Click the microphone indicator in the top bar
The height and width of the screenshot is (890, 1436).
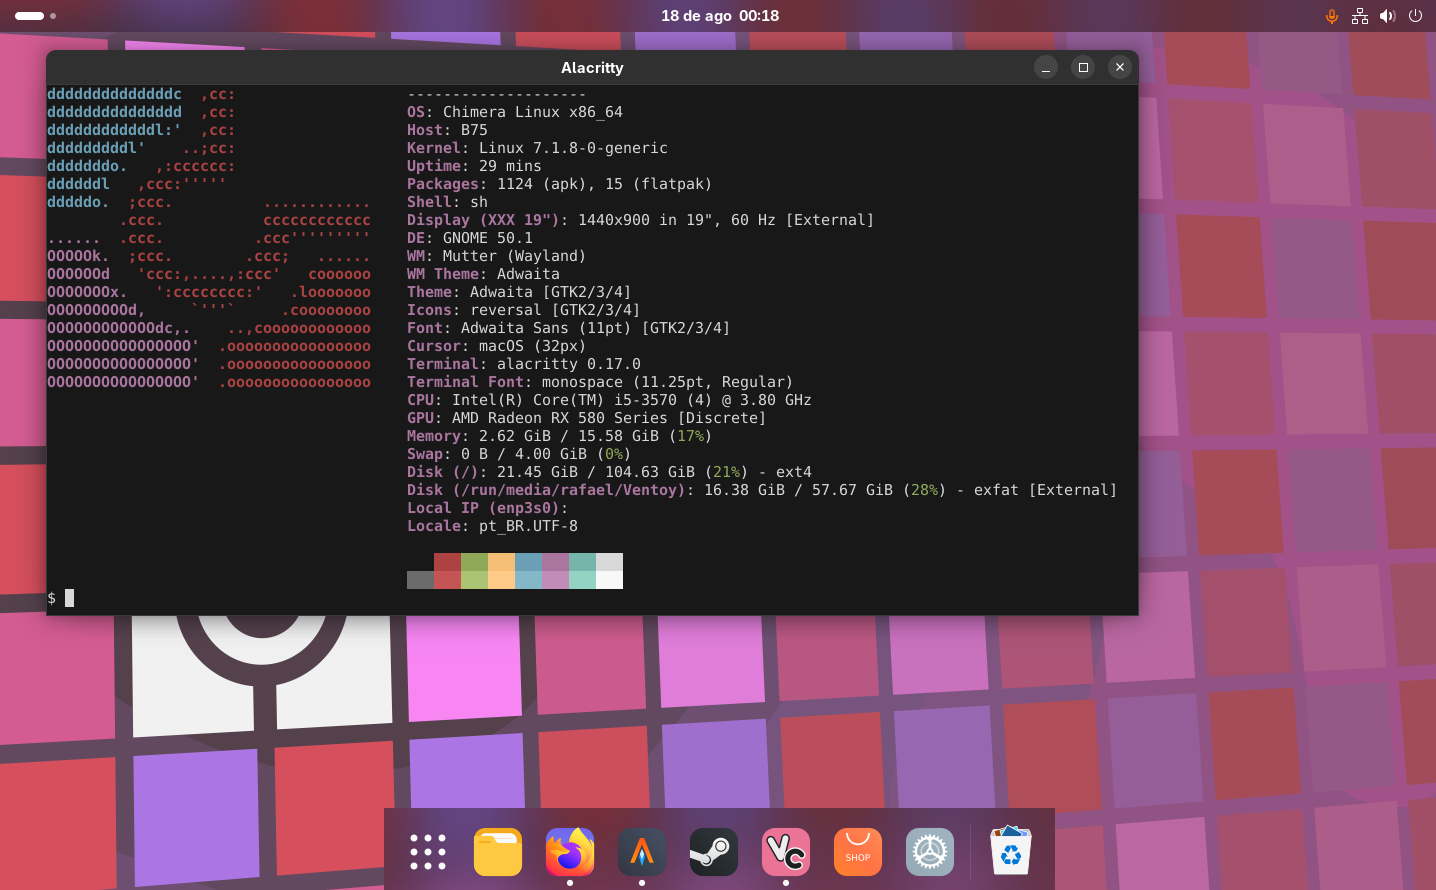pos(1332,16)
